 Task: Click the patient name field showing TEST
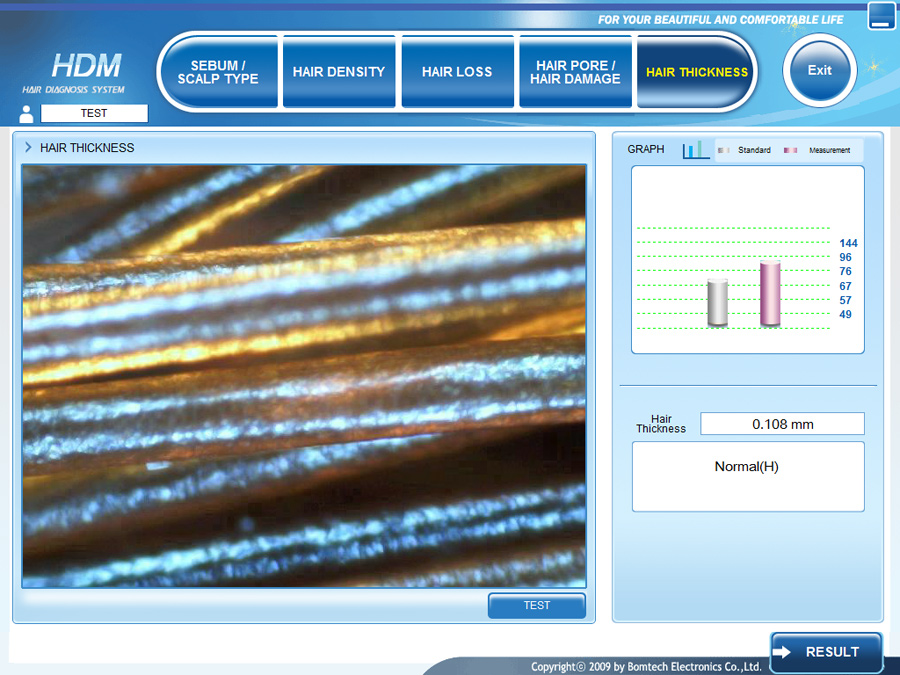pyautogui.click(x=94, y=114)
